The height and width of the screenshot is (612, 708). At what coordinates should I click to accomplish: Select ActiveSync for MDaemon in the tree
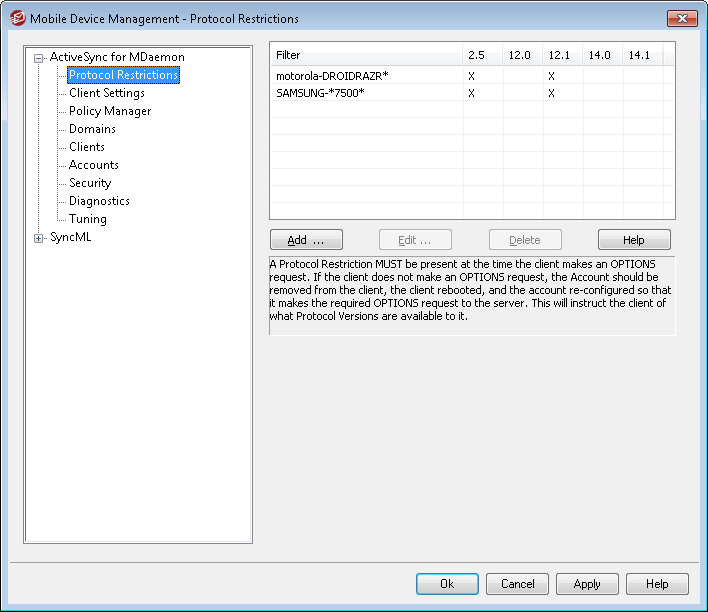click(x=117, y=57)
